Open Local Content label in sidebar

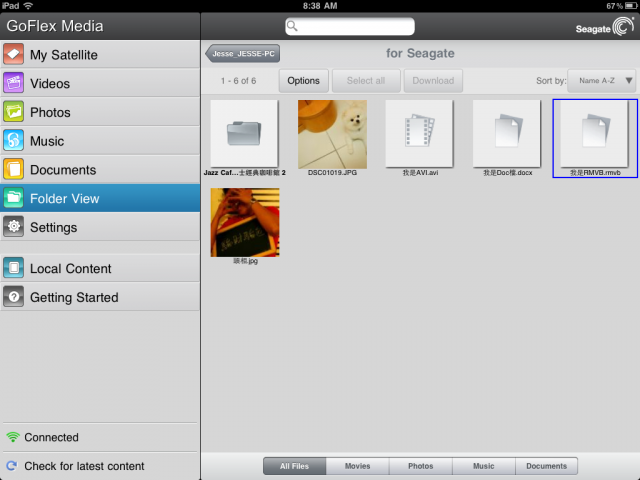pyautogui.click(x=71, y=269)
